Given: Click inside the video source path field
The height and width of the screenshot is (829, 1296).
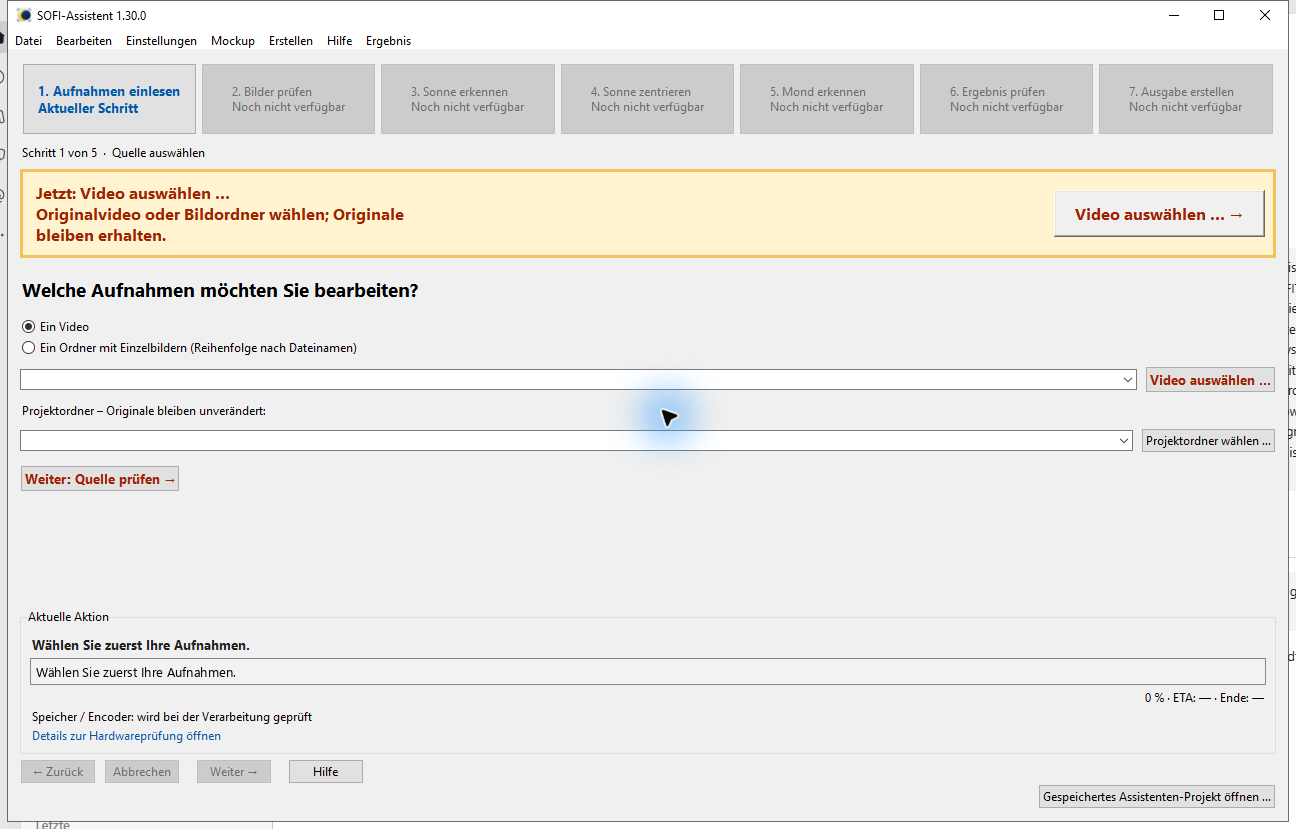Looking at the screenshot, I should pos(570,380).
